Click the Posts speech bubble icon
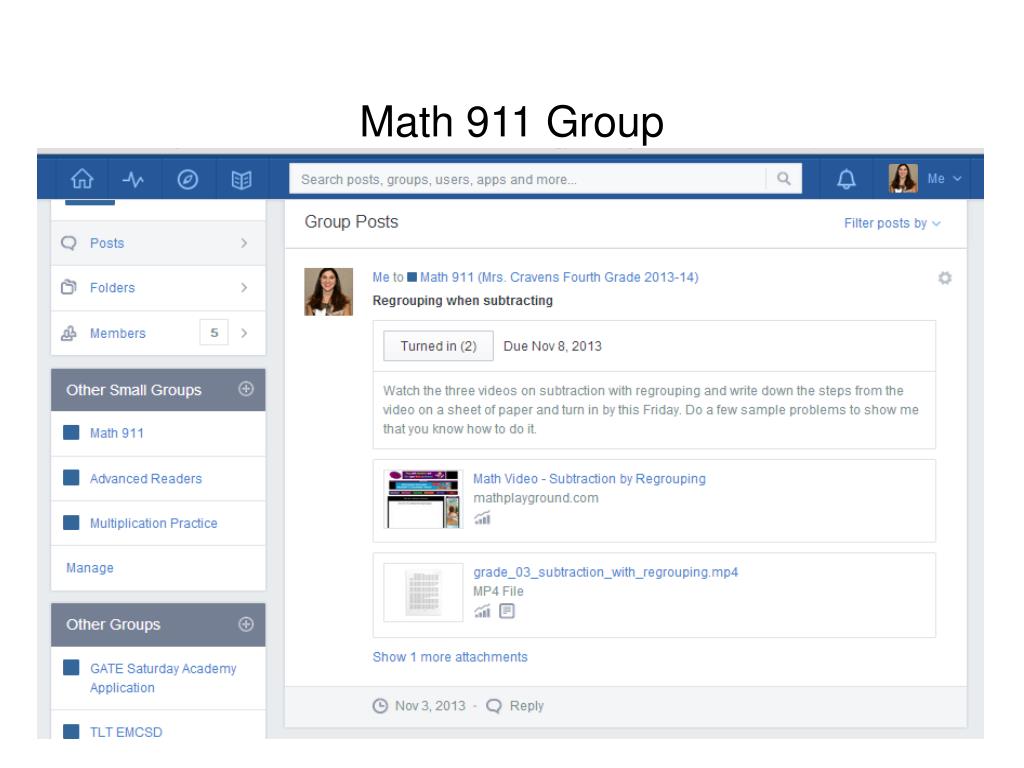Viewport: 1024px width, 768px height. click(69, 243)
